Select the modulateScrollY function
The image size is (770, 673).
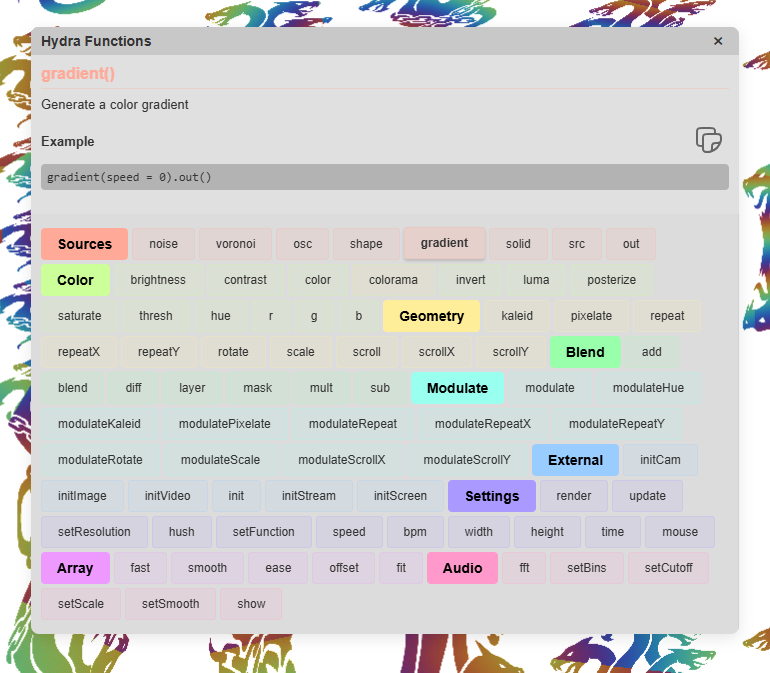tap(467, 459)
